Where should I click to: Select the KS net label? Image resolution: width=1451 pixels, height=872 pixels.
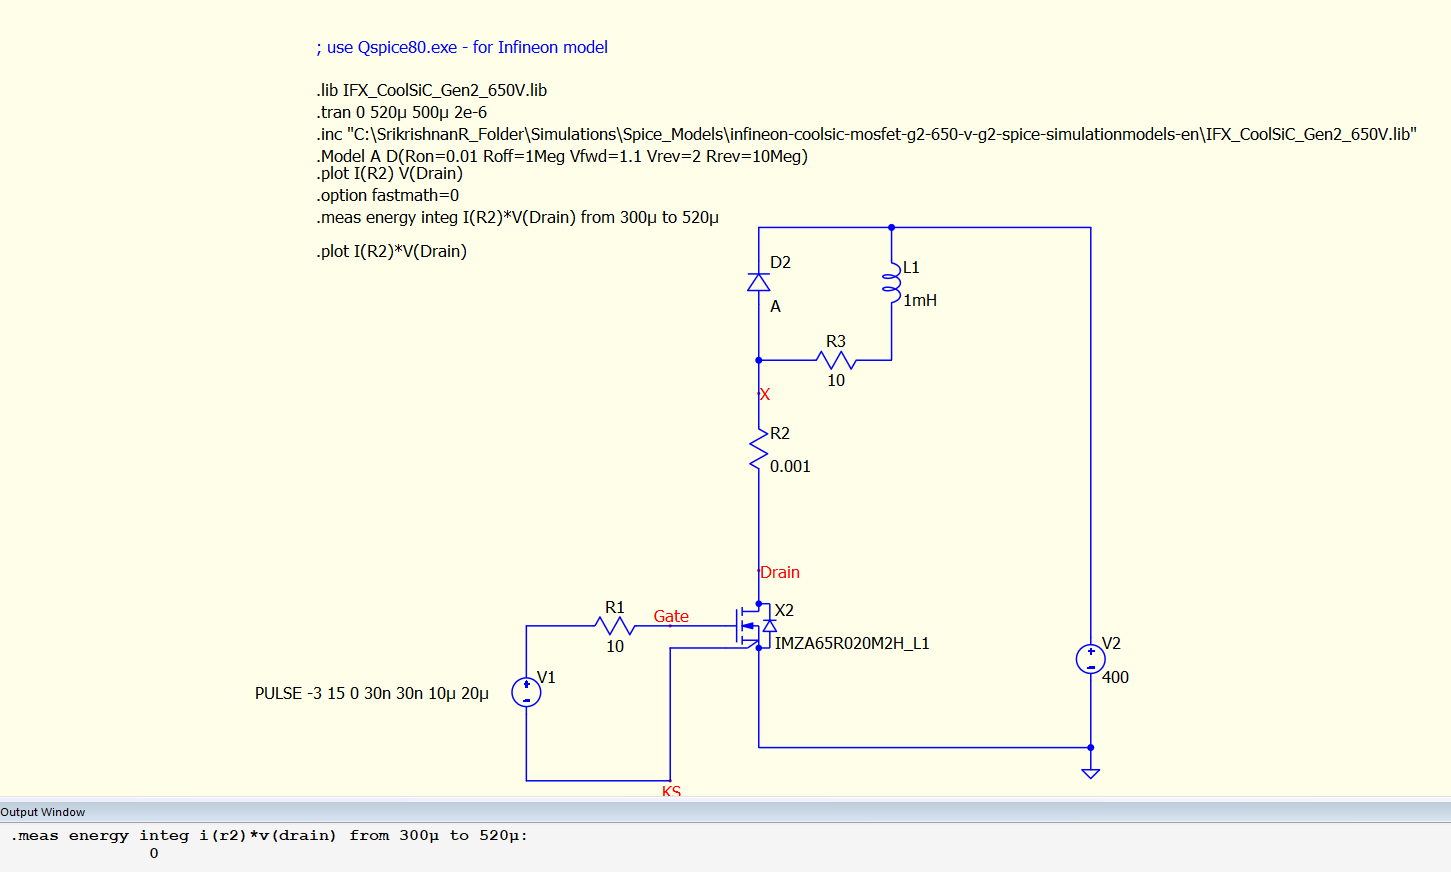[671, 791]
